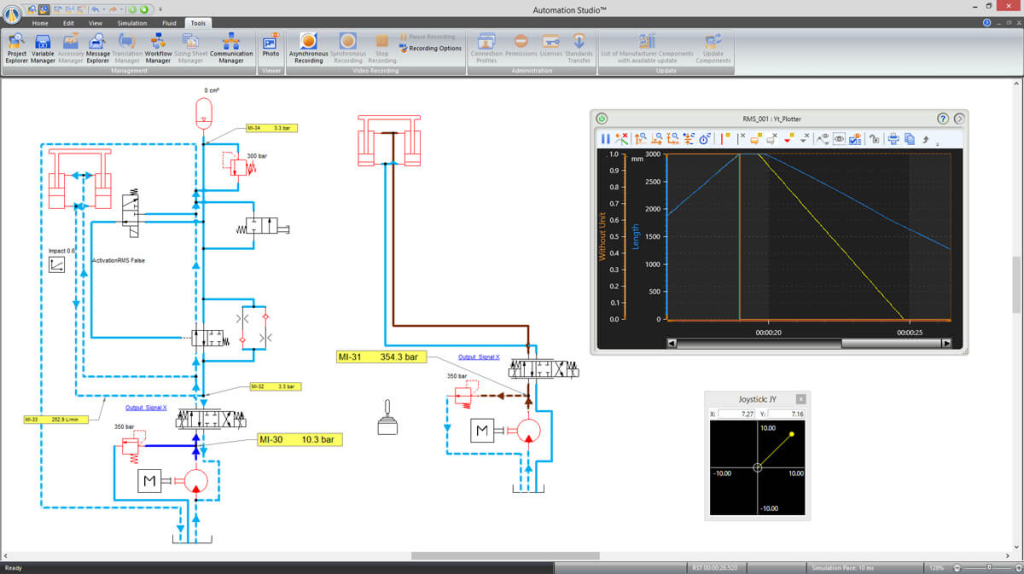Click the right Output_Signal X link
This screenshot has height=574, width=1024.
coord(479,357)
